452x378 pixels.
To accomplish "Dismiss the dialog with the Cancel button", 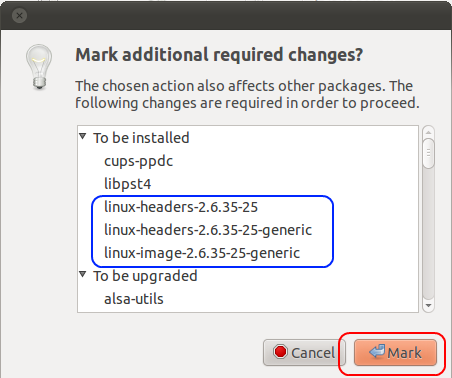I will point(304,352).
